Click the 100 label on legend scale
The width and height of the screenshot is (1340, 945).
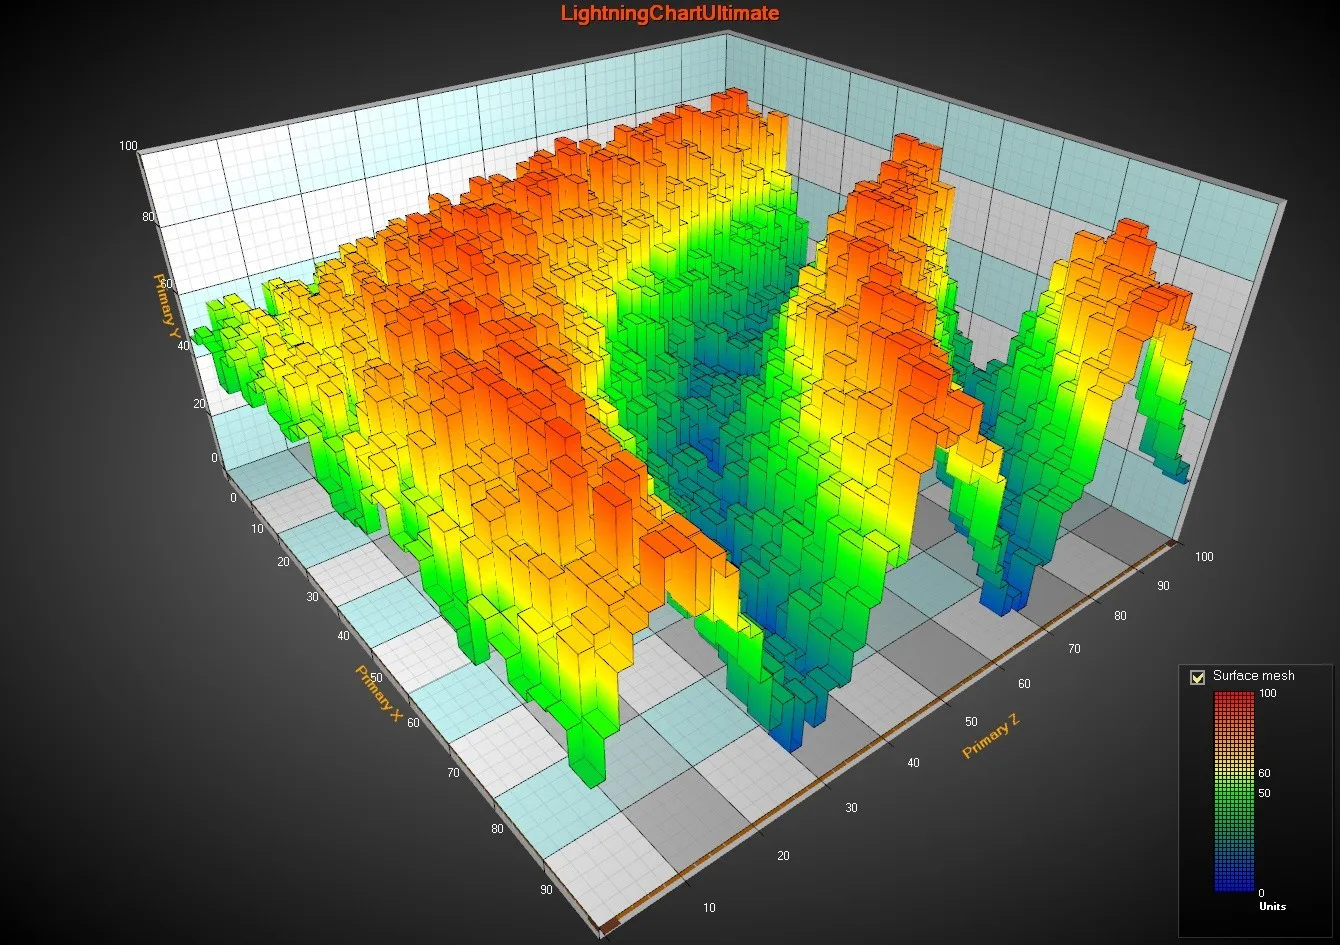tap(1268, 693)
